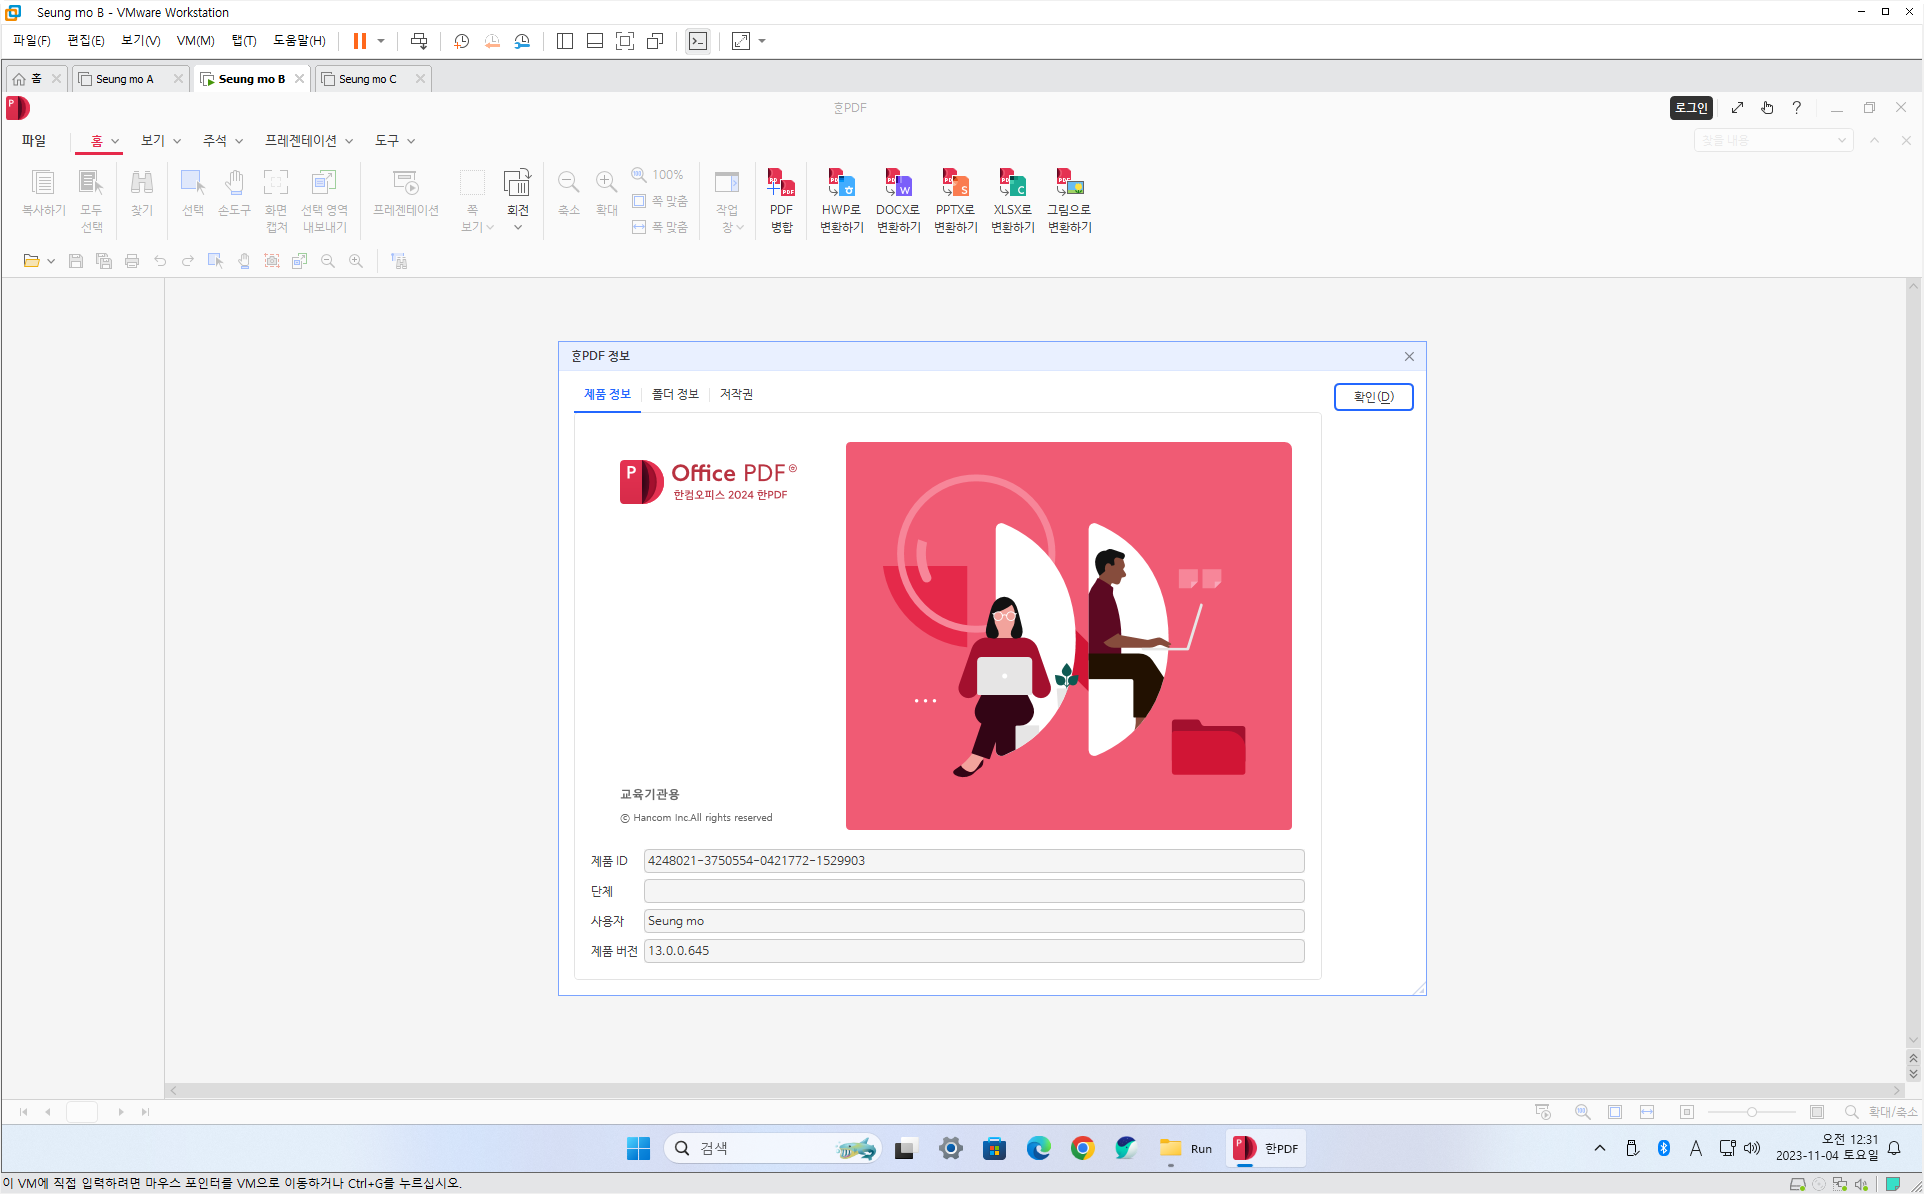Adjust the zoom slider in status bar
The width and height of the screenshot is (1924, 1194).
[x=1751, y=1112]
